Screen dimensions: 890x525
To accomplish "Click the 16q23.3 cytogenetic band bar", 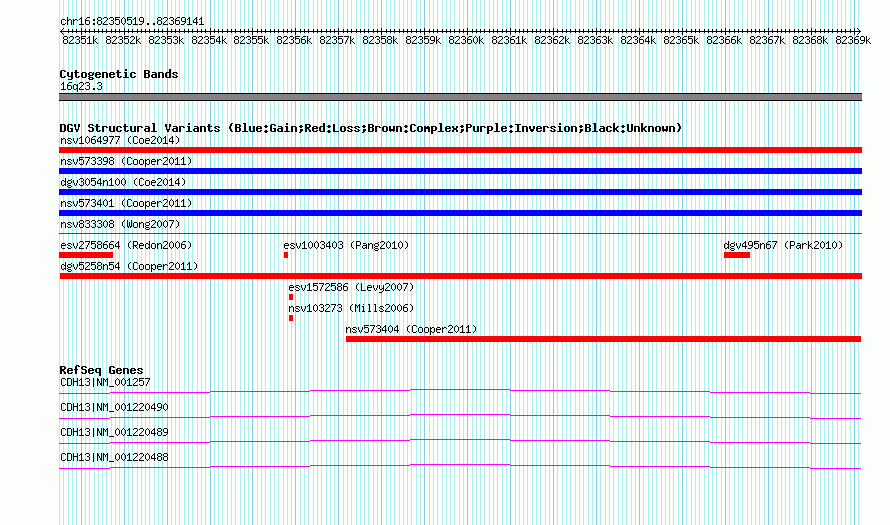I will coord(460,97).
